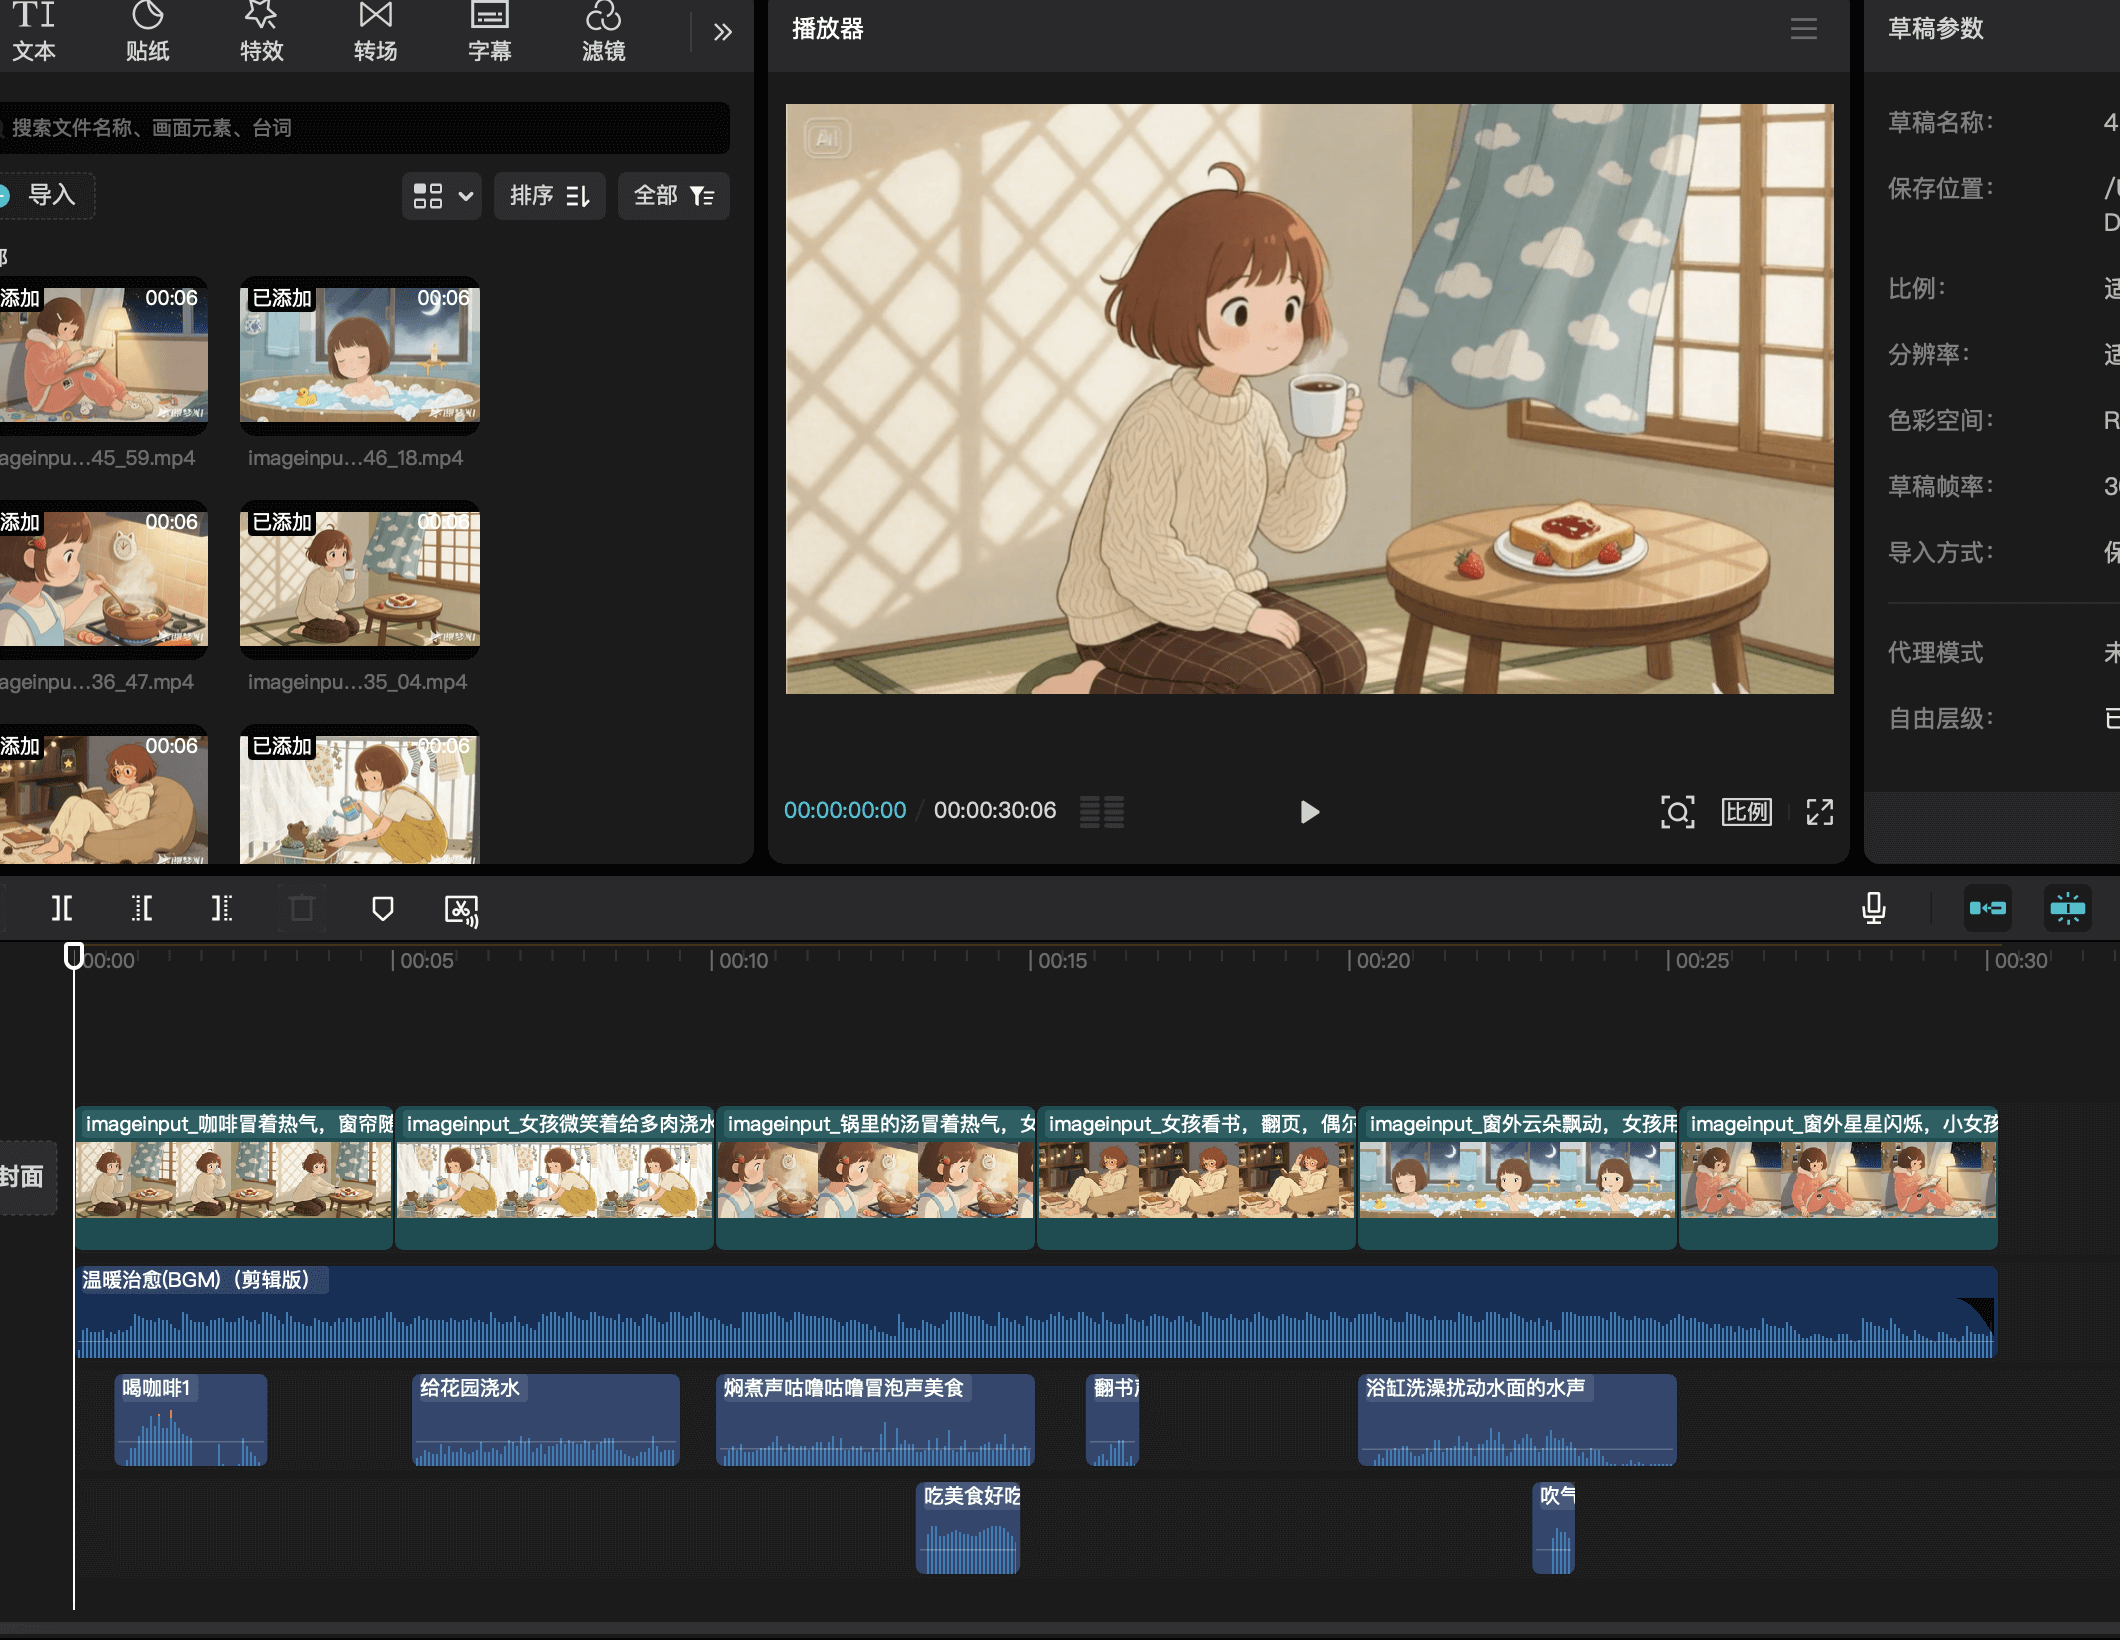
Task: Open the 排序 sort dropdown
Action: [x=549, y=196]
